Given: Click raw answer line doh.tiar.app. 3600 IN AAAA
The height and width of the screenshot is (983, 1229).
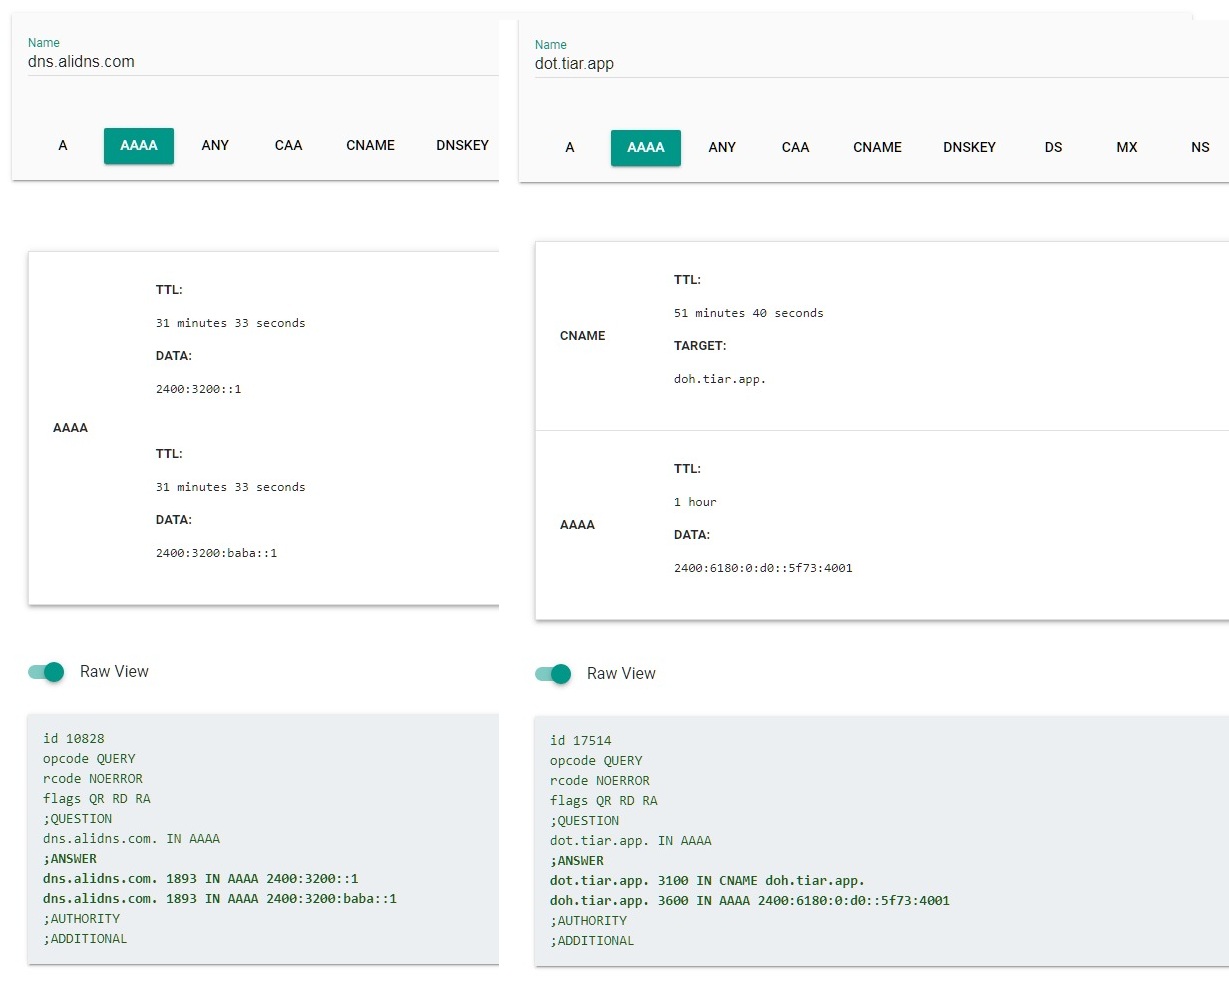Looking at the screenshot, I should point(750,901).
